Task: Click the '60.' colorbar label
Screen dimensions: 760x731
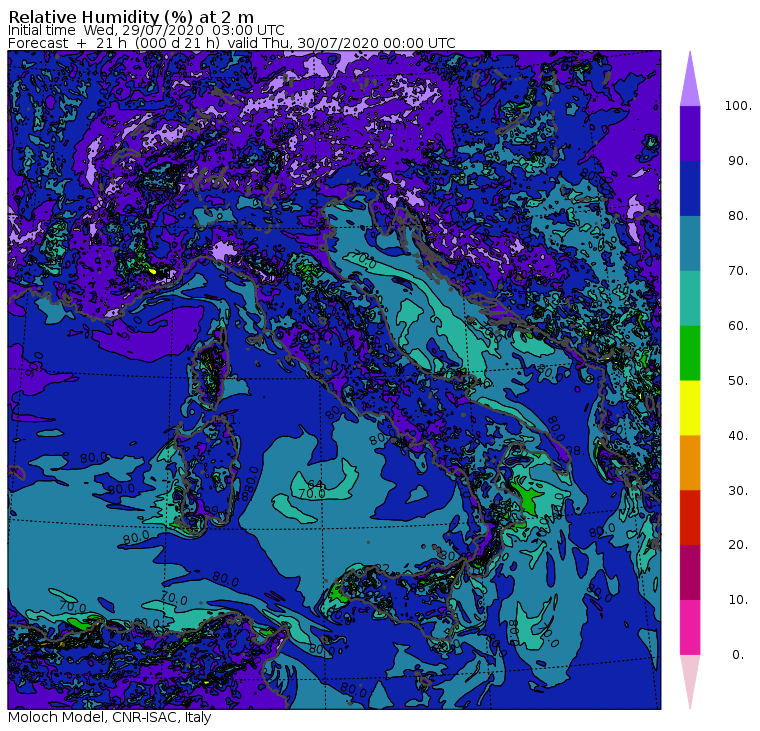Action: point(738,326)
